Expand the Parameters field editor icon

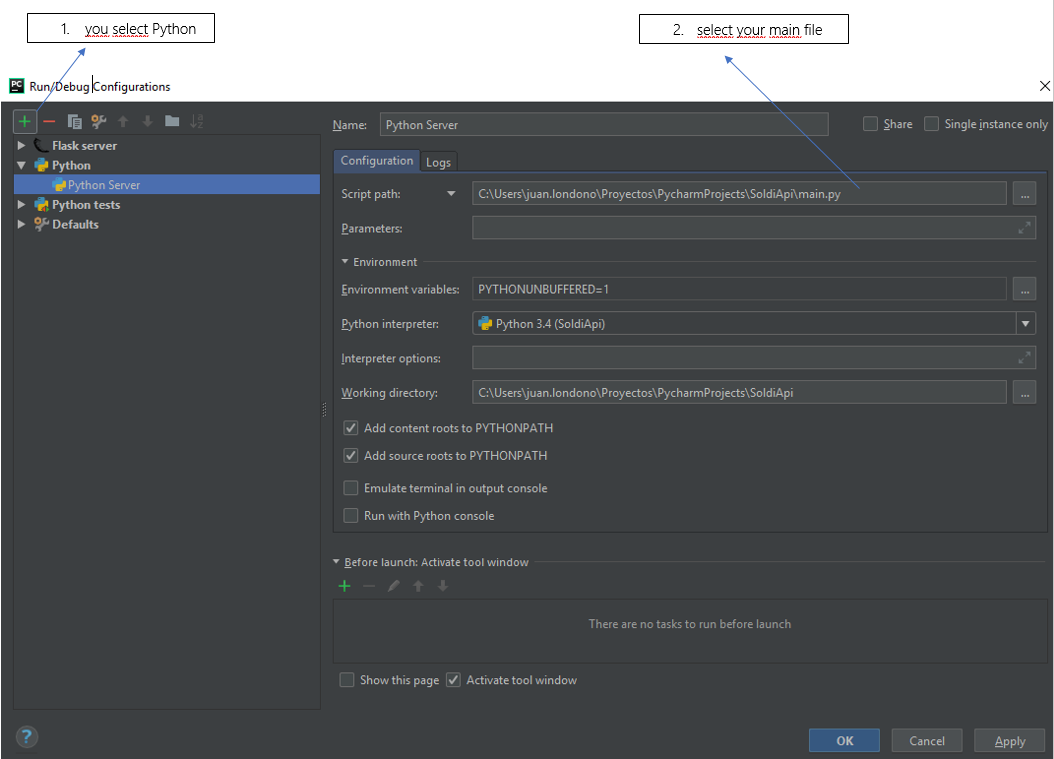pyautogui.click(x=1024, y=228)
